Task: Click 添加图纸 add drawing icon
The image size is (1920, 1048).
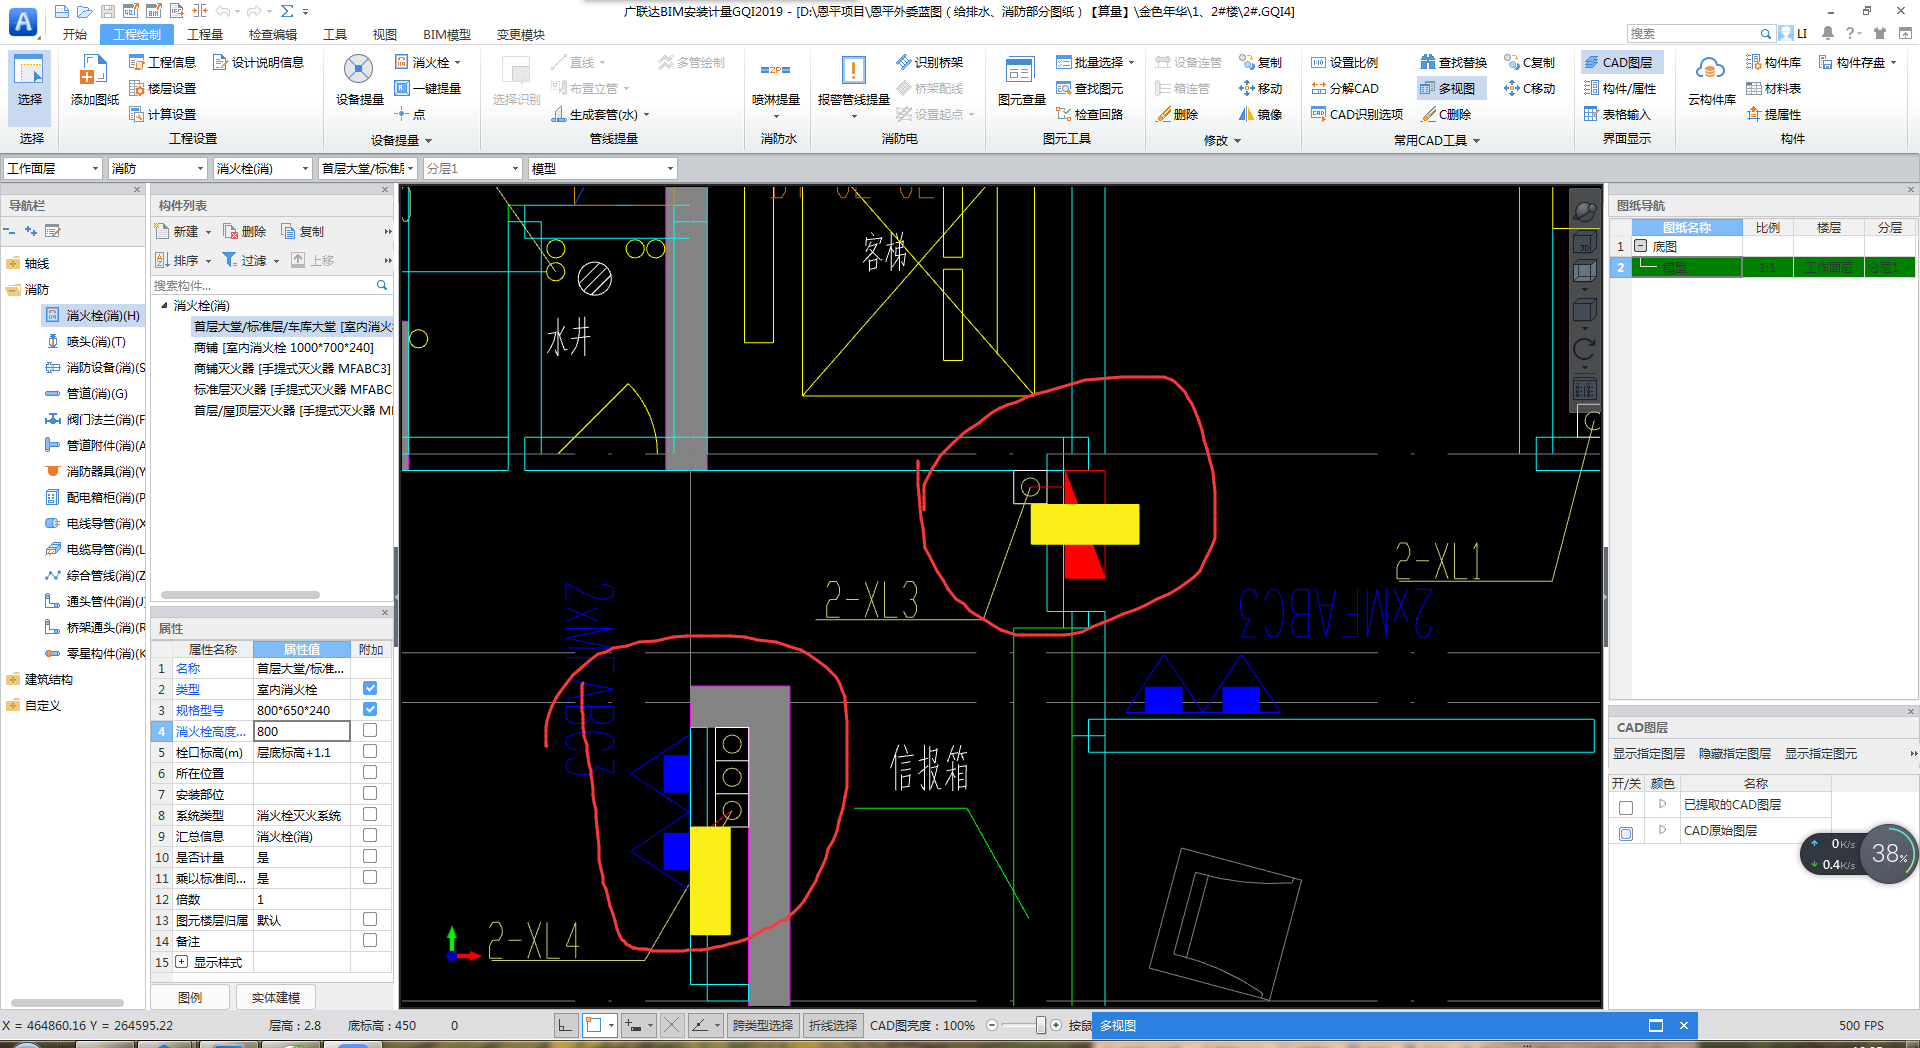Action: pos(94,81)
